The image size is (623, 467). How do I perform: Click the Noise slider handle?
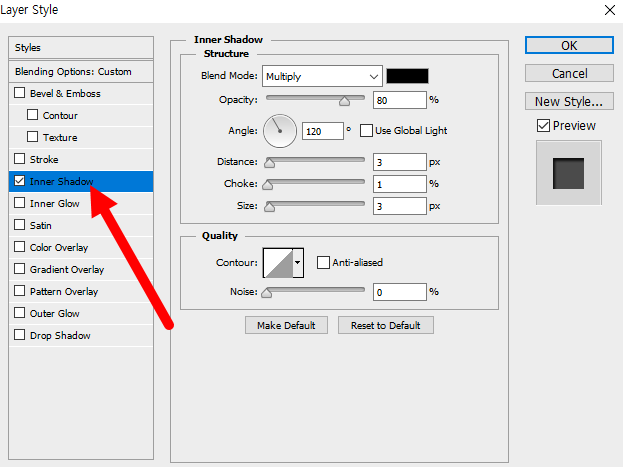[267, 293]
